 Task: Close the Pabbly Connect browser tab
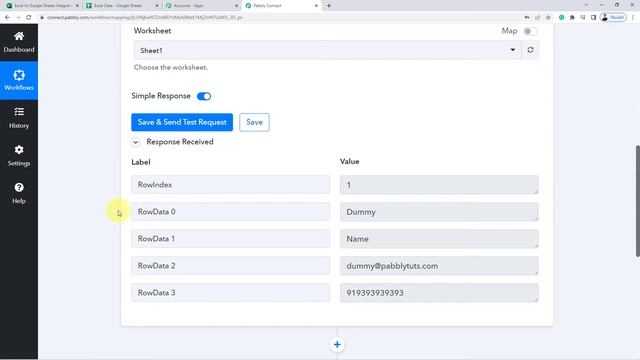tap(316, 6)
